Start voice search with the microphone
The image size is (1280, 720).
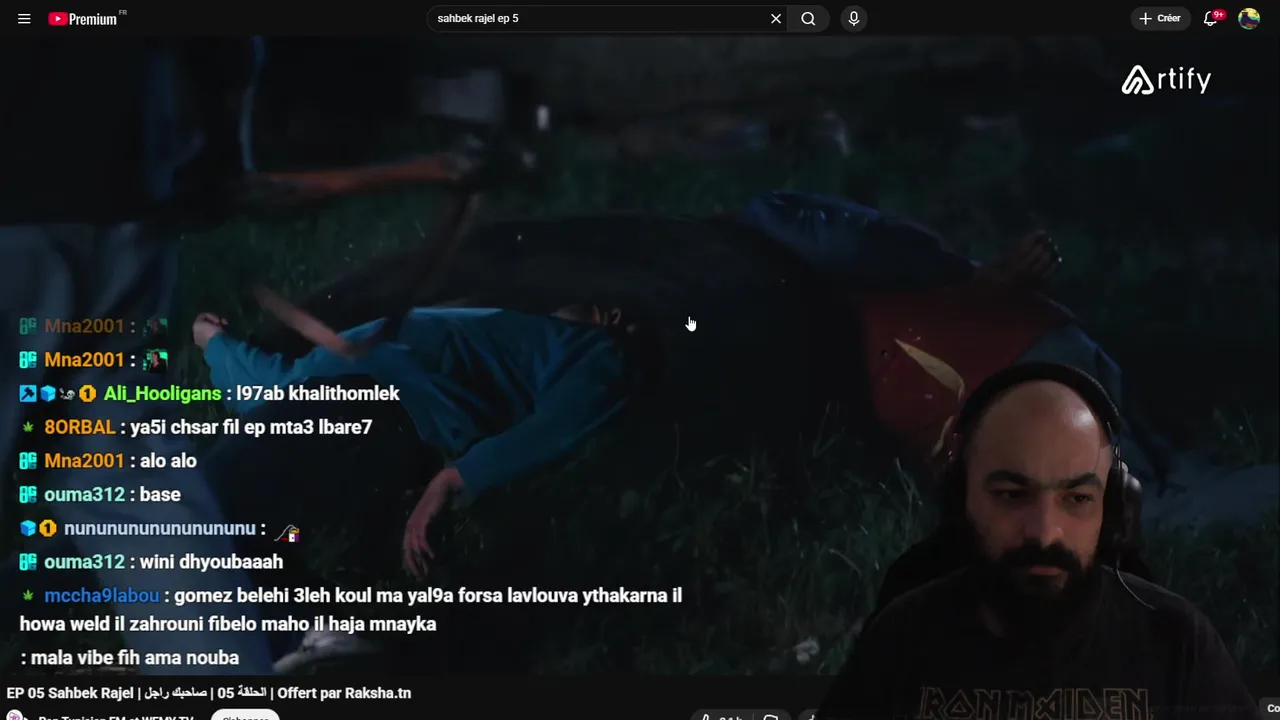(x=853, y=18)
